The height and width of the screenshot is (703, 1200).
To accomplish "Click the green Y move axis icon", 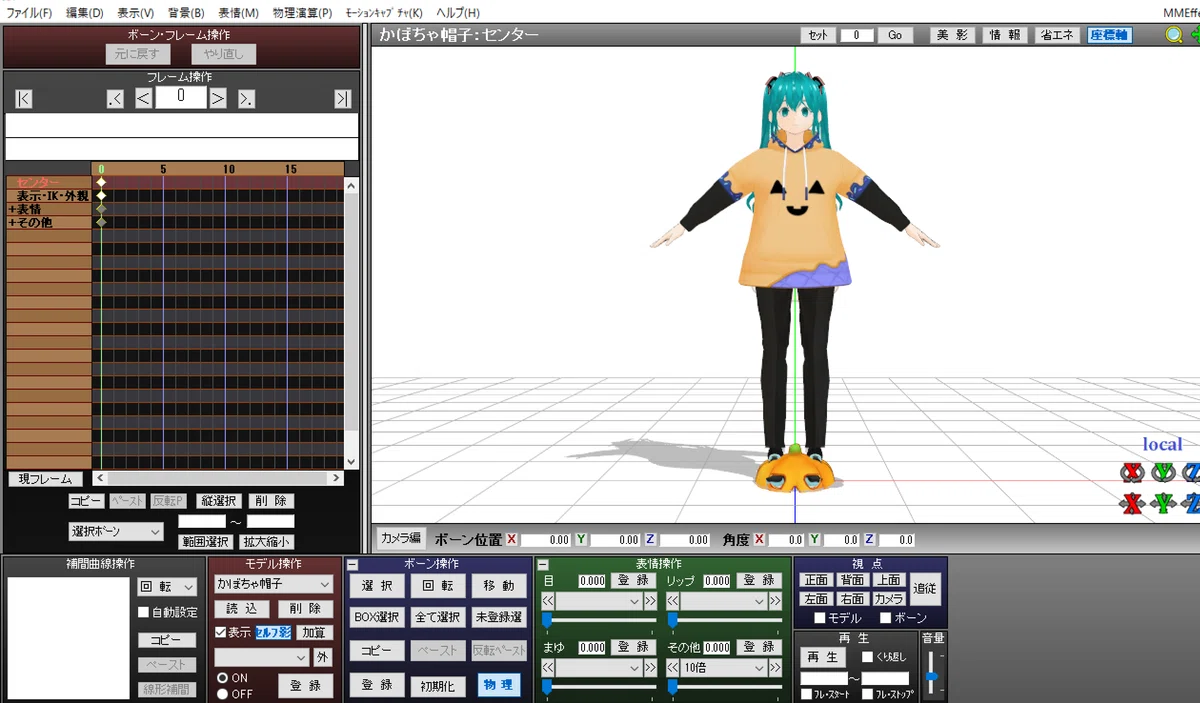I will (1163, 503).
